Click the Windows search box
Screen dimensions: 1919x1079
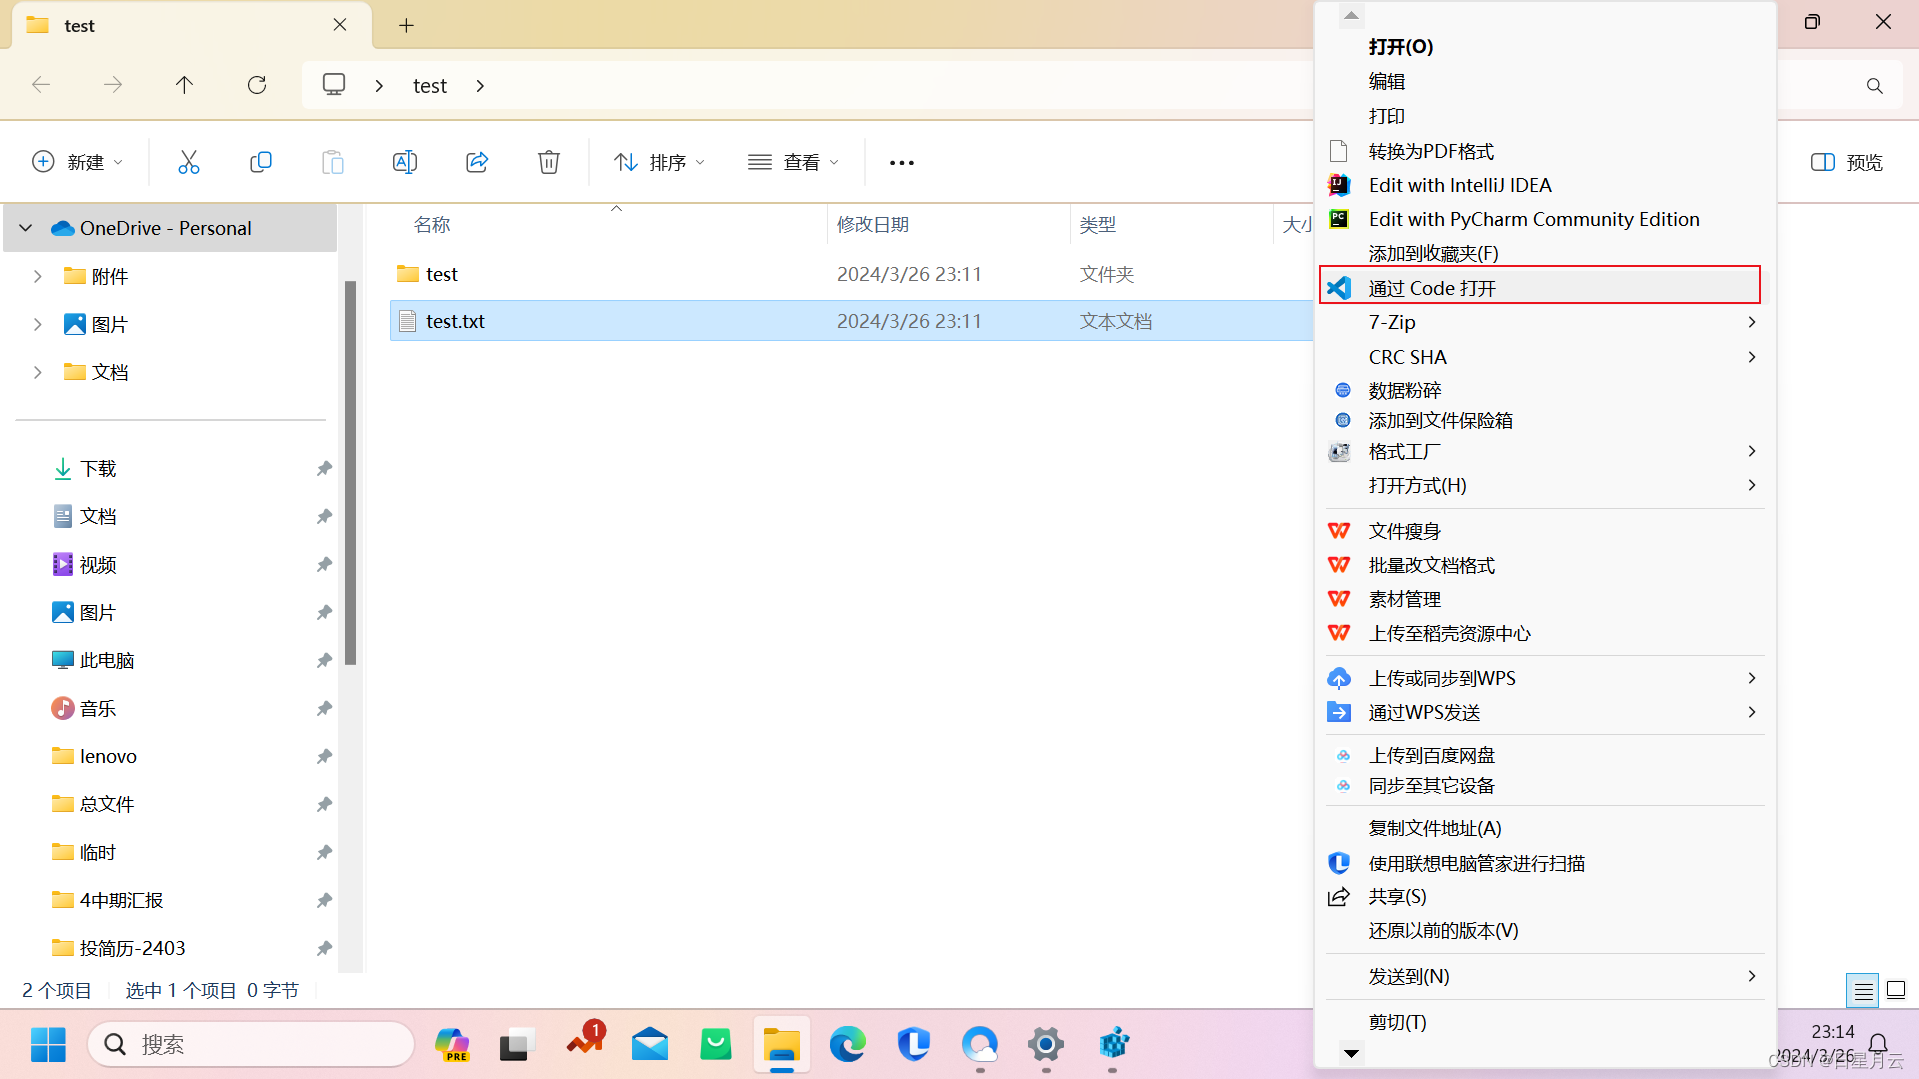[250, 1044]
